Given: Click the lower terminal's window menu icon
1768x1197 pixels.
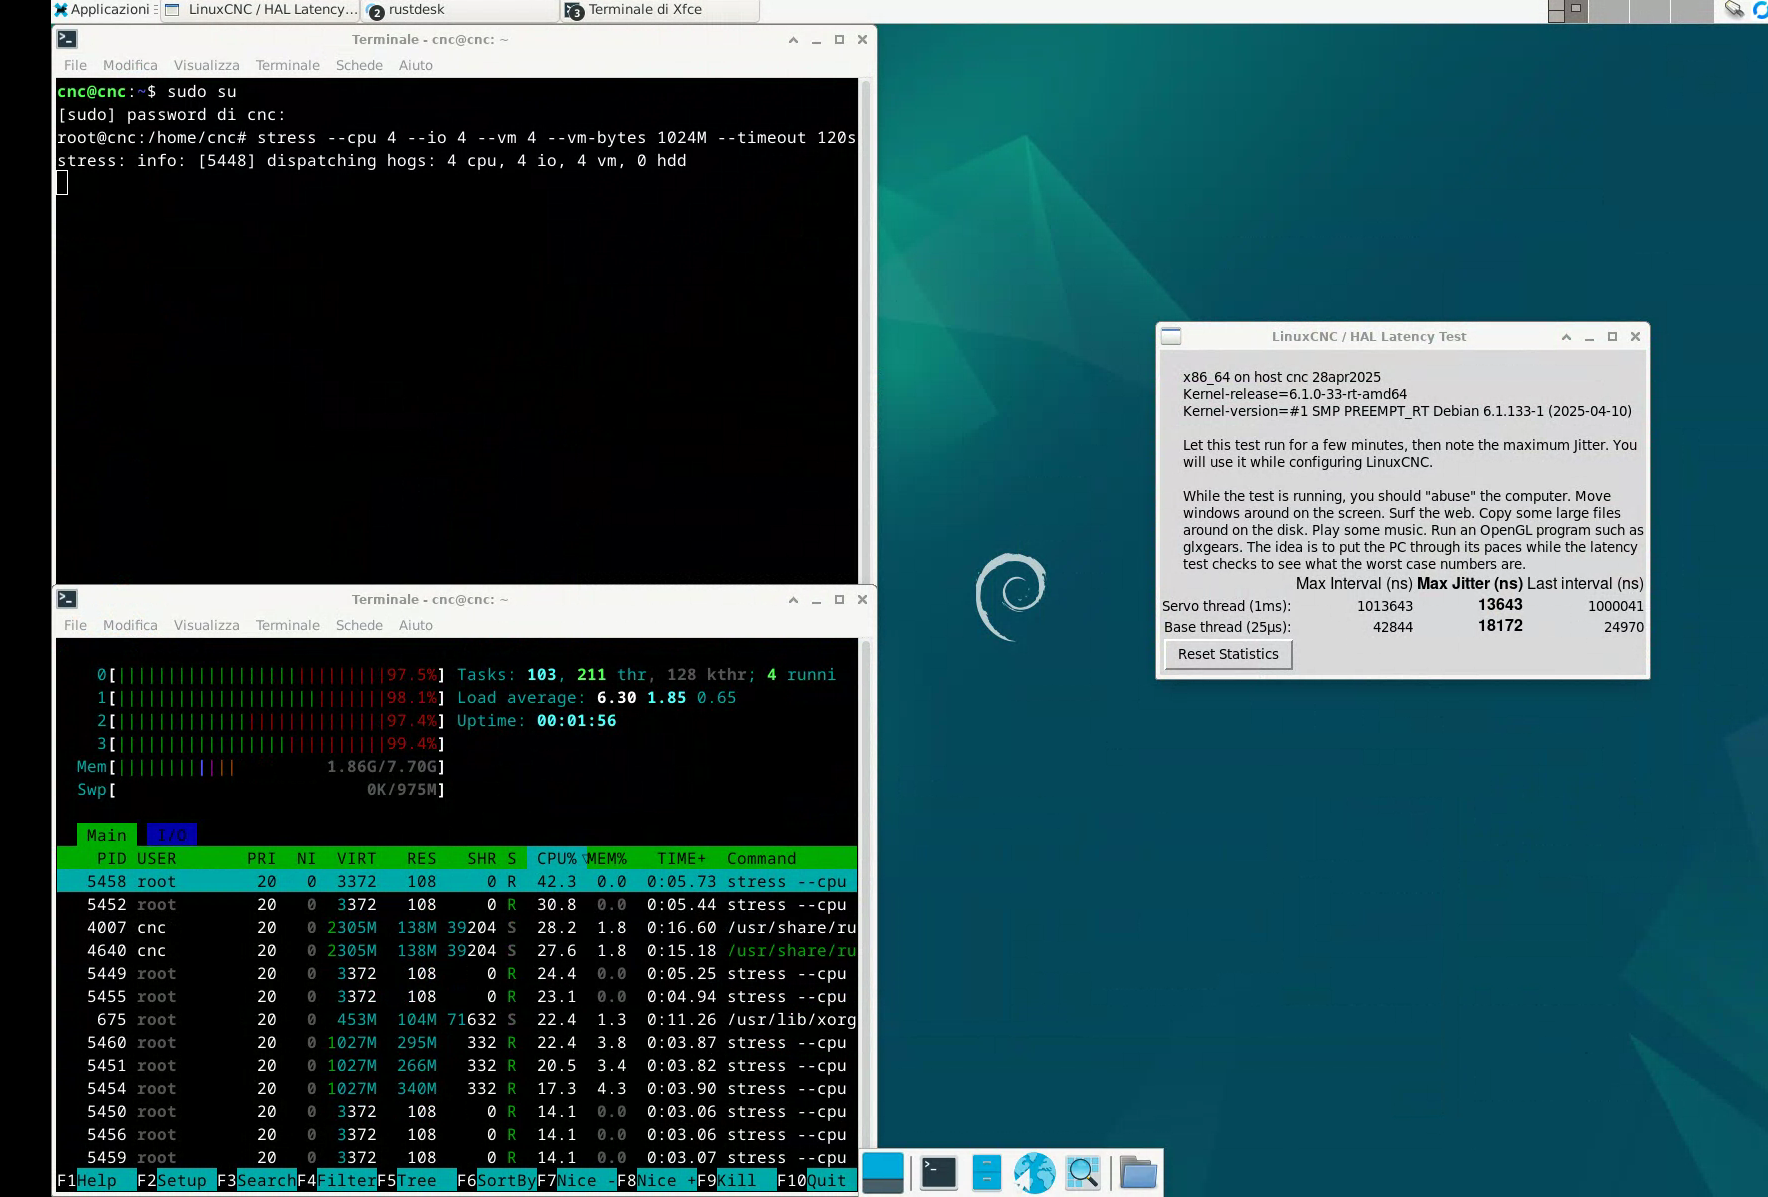Looking at the screenshot, I should coord(67,599).
